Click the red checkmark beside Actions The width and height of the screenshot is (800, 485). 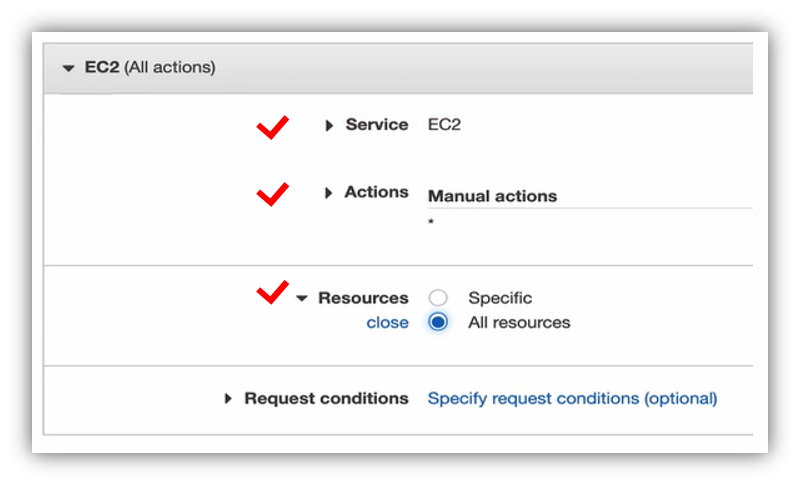tap(272, 194)
